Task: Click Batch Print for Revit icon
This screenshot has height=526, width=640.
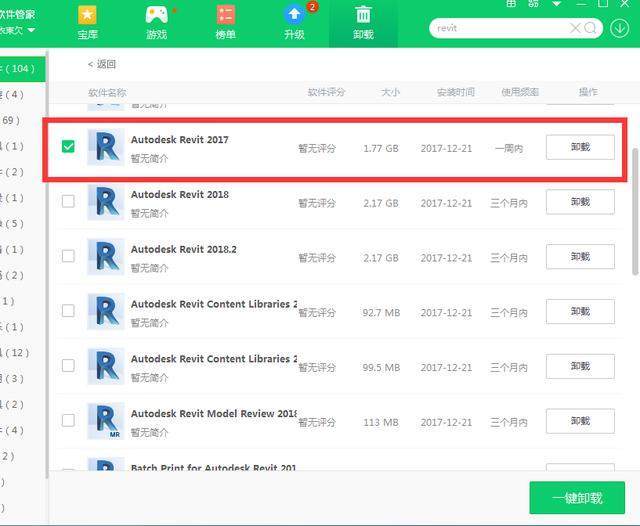Action: [106, 464]
